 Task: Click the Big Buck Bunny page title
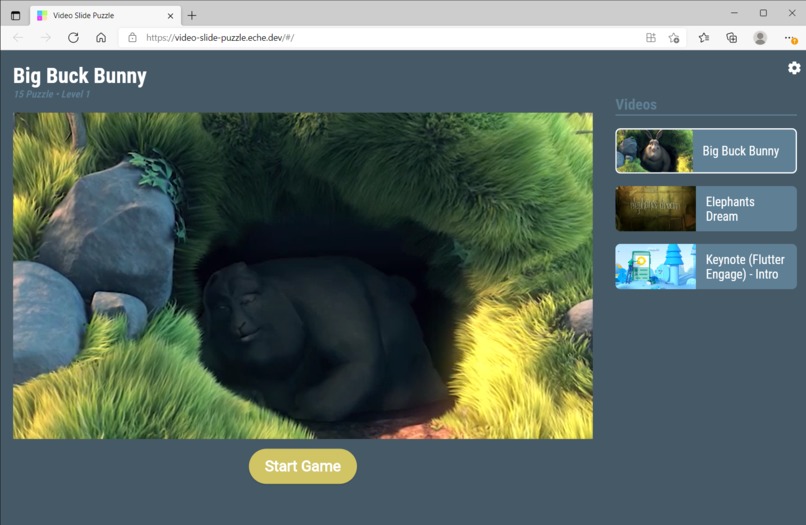tap(80, 76)
